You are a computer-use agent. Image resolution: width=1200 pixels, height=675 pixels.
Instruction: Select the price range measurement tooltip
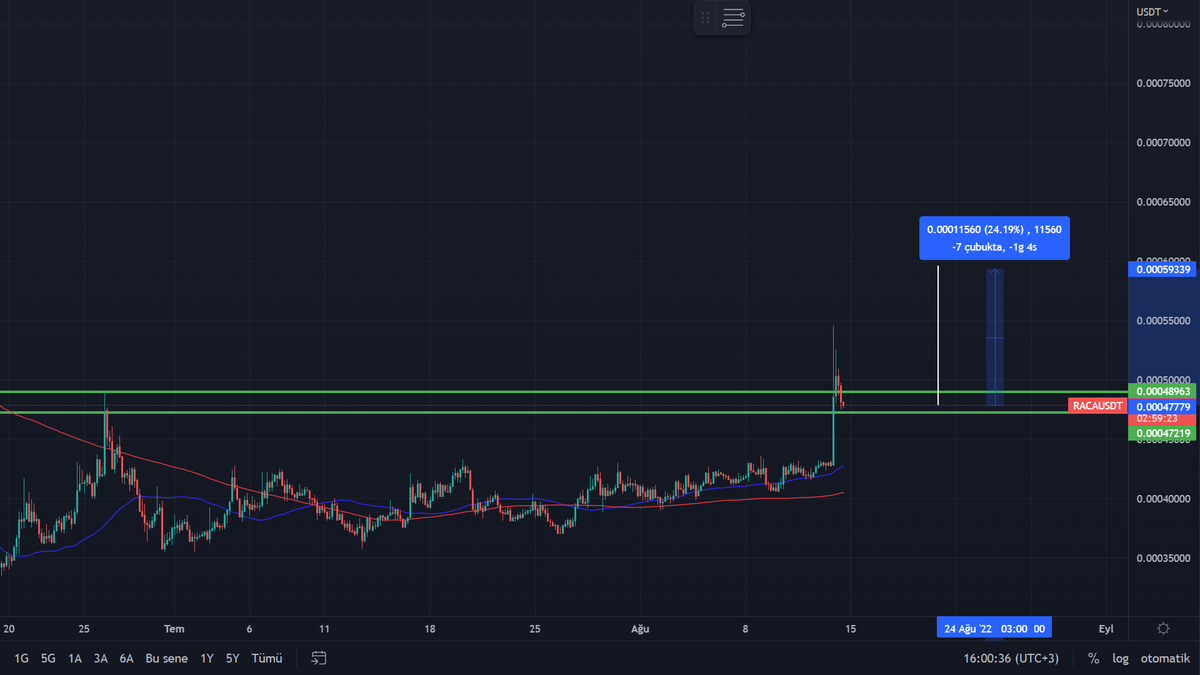pos(994,238)
